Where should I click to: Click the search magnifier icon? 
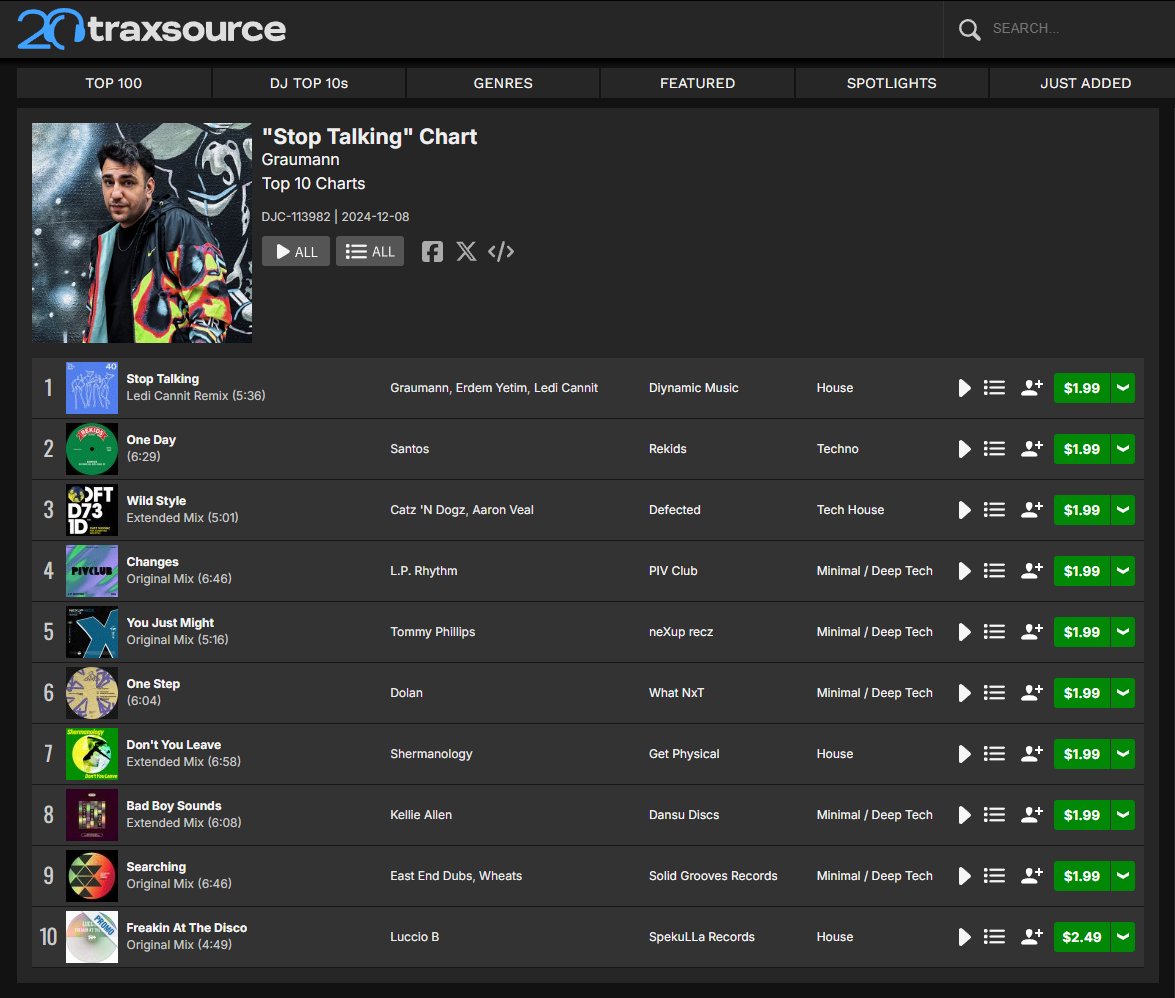pyautogui.click(x=970, y=29)
